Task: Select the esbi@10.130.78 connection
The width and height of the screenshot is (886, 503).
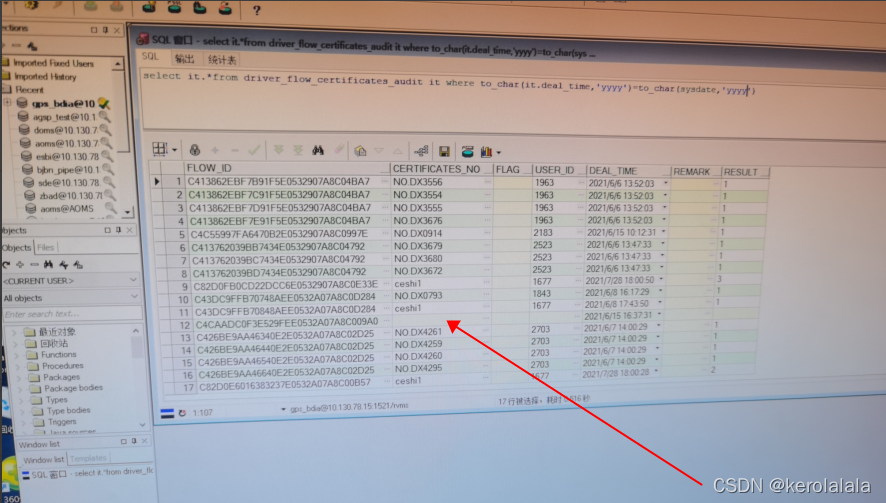Action: (x=67, y=157)
